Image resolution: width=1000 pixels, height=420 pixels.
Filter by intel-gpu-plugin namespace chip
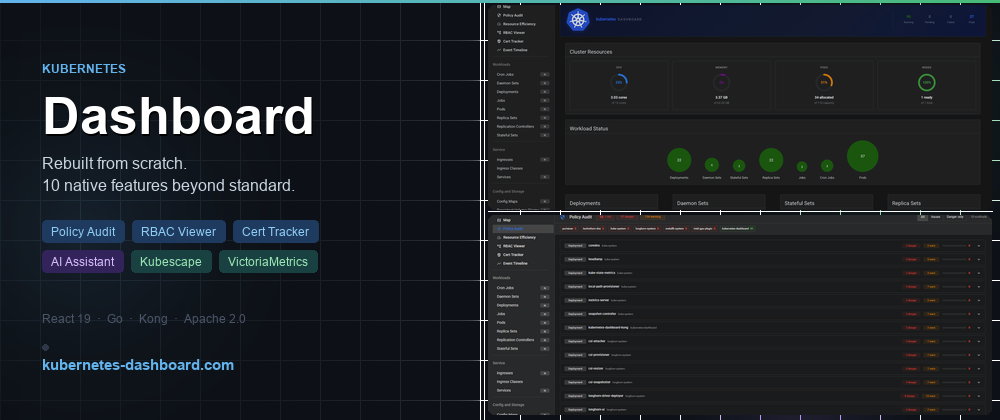705,229
